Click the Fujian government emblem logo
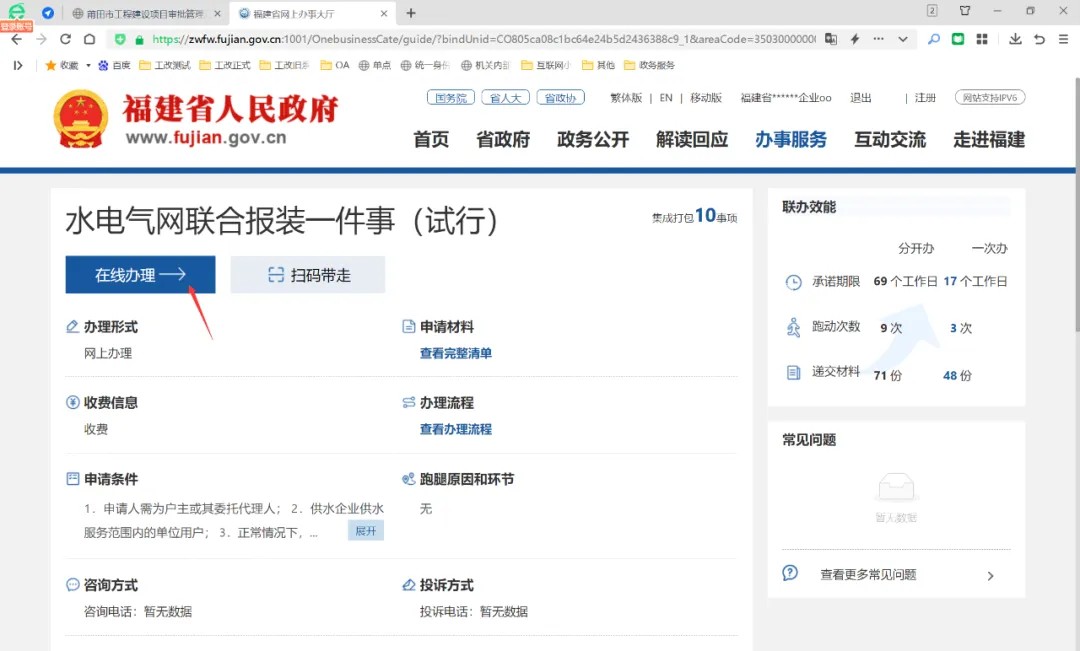The width and height of the screenshot is (1080, 651). (x=81, y=120)
